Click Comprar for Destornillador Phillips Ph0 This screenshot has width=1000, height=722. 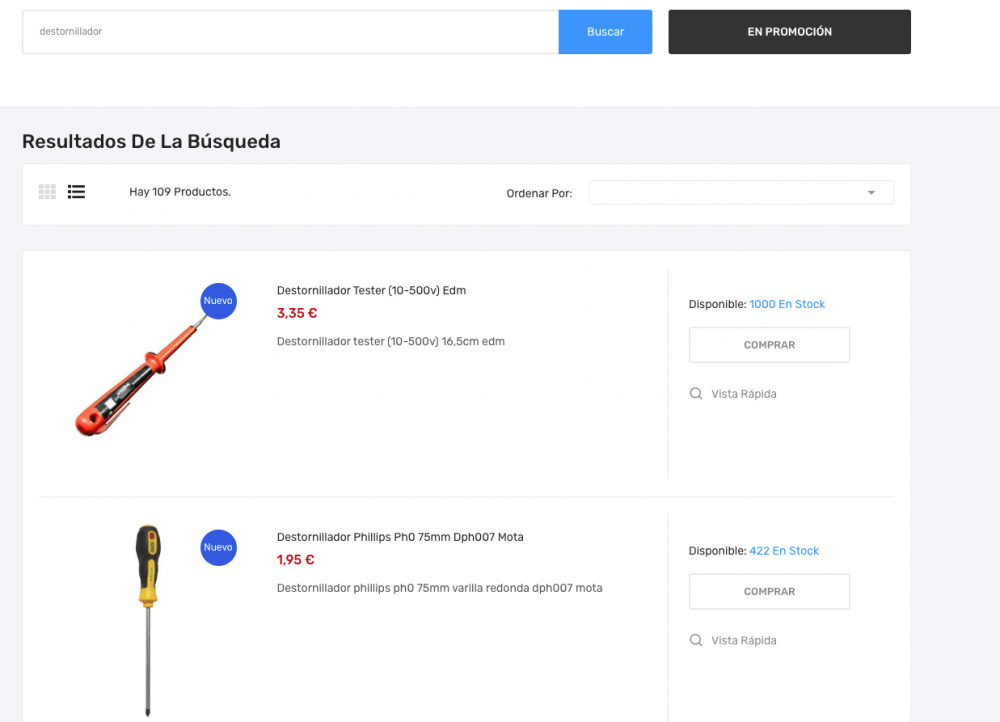tap(769, 592)
